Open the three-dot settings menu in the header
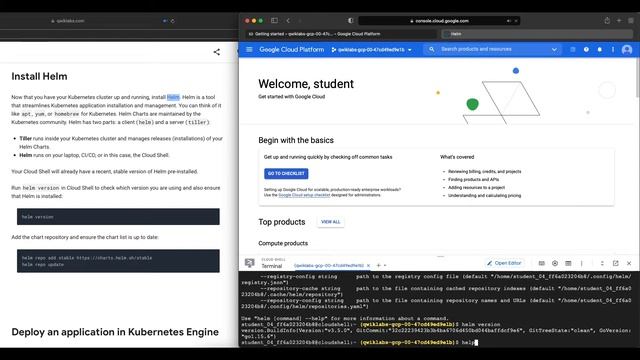 tap(613, 49)
